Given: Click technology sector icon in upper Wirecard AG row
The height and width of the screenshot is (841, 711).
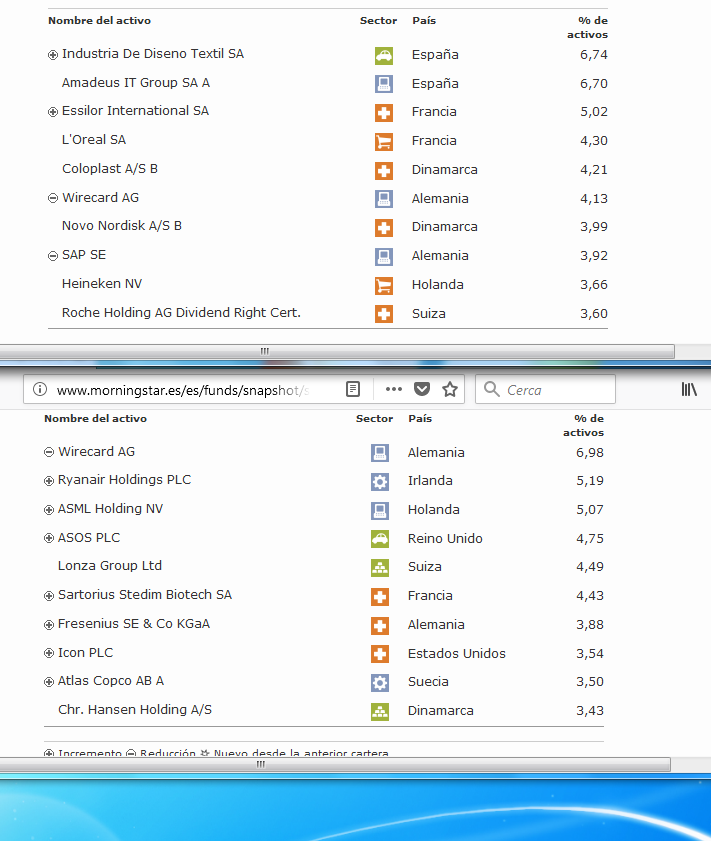Looking at the screenshot, I should (383, 199).
